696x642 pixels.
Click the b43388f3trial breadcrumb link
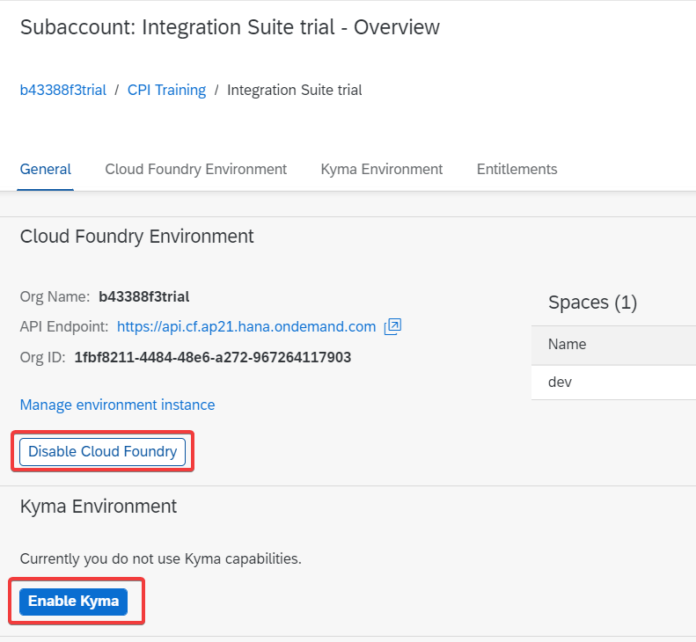coord(63,90)
